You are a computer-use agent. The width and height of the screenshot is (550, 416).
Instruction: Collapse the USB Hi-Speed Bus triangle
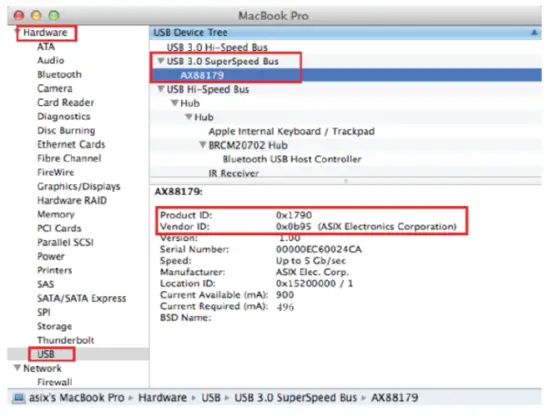click(161, 89)
